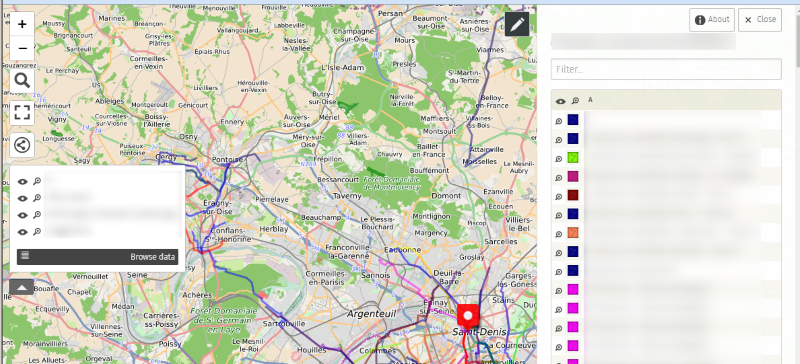This screenshot has height=364, width=800.
Task: Zoom out the map with minus button
Action: 22,48
